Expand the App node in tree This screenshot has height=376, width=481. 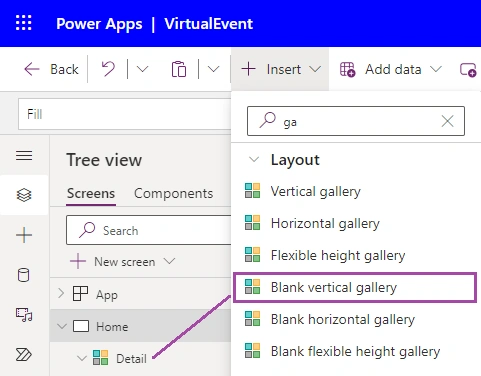click(x=61, y=294)
